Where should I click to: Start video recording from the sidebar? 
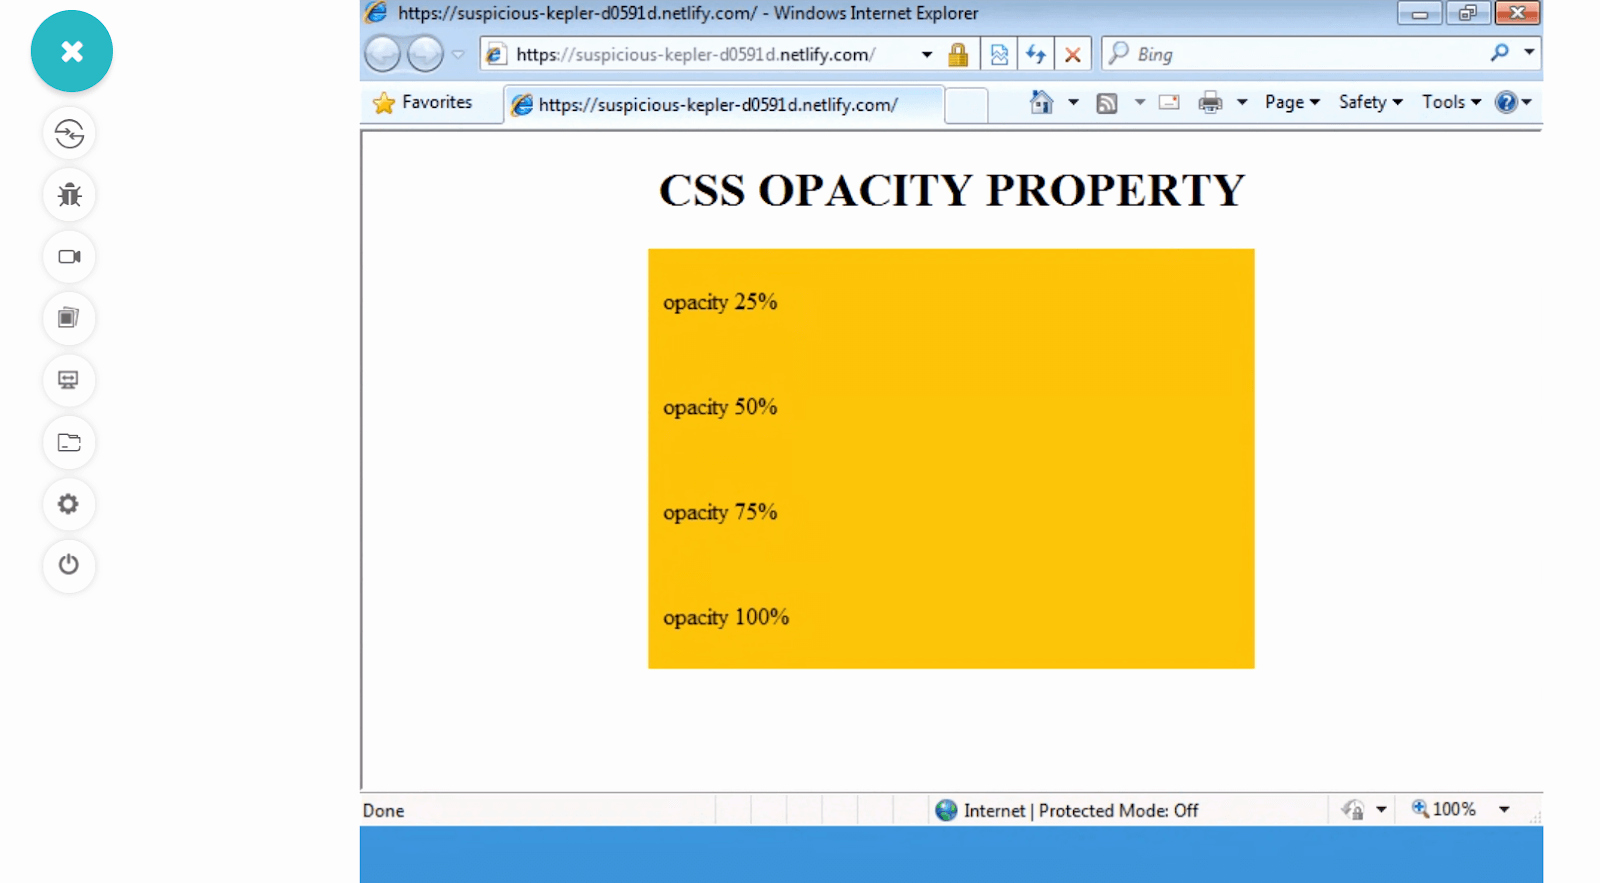[69, 257]
